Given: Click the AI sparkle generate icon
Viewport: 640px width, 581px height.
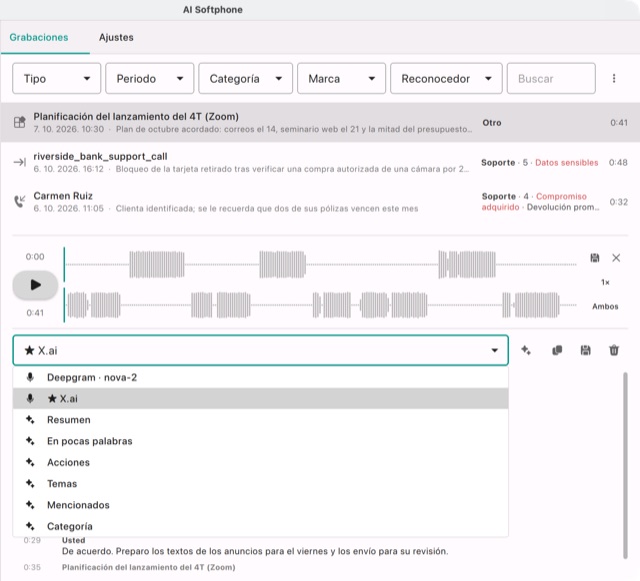Looking at the screenshot, I should pos(526,350).
